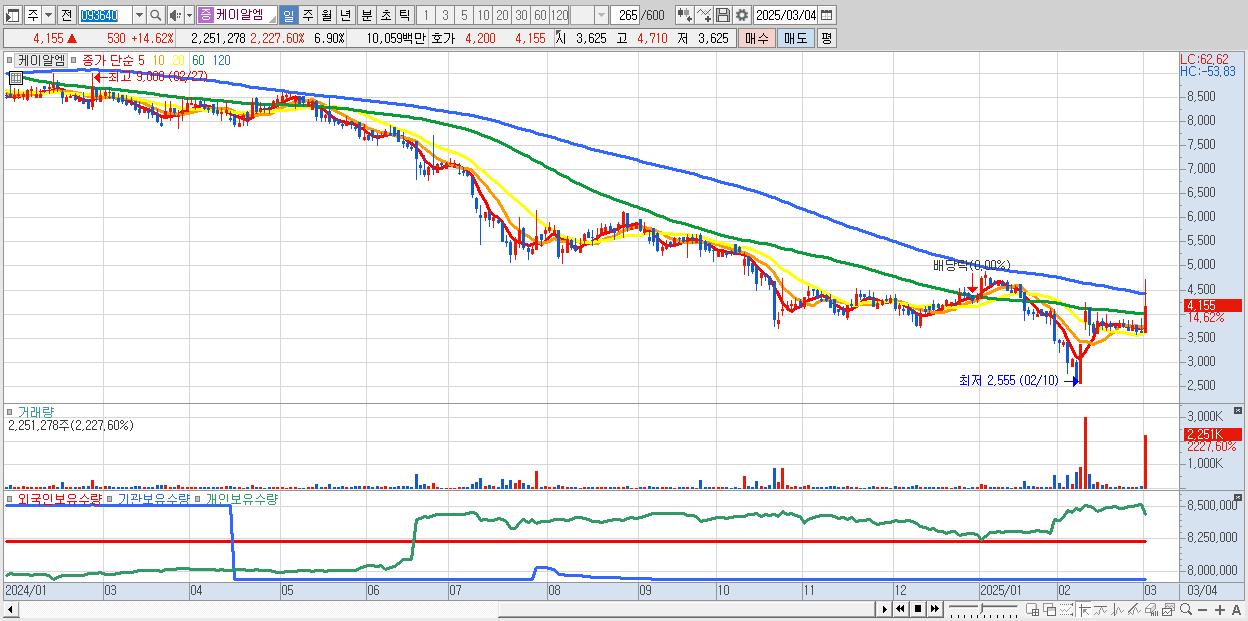Select the 틱 (tick) period button
The height and width of the screenshot is (621, 1248).
(404, 15)
